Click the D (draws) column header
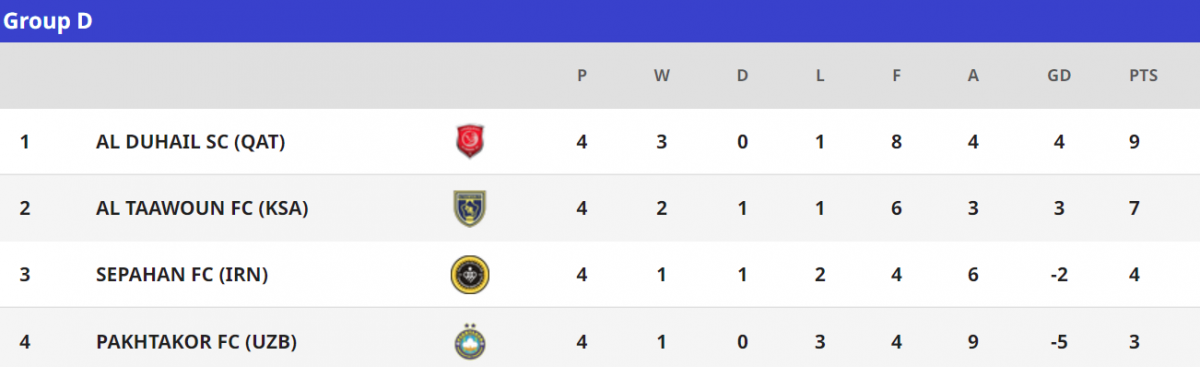The width and height of the screenshot is (1200, 367). (742, 76)
